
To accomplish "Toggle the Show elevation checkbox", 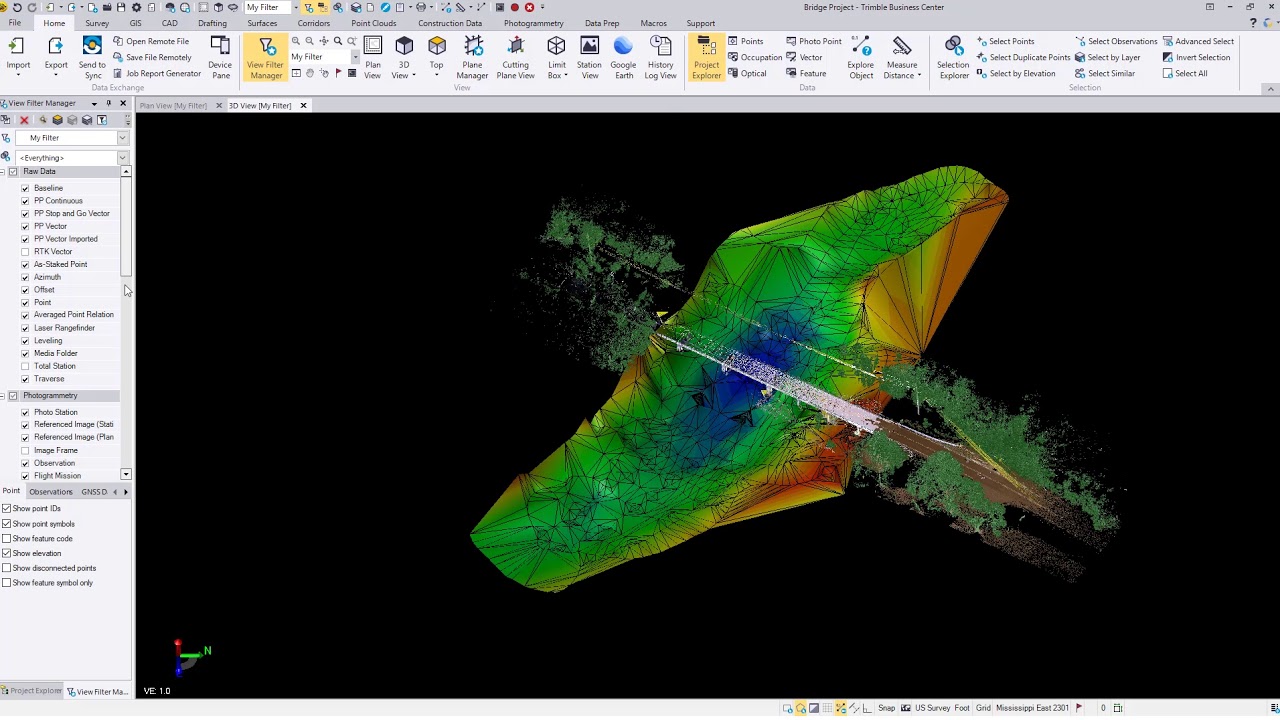I will (6, 553).
